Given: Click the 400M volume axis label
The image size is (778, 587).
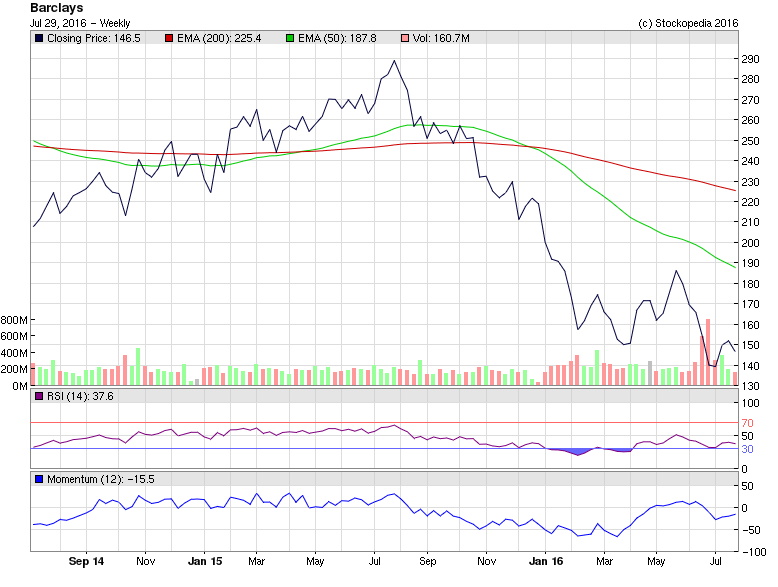Looking at the screenshot, I should pyautogui.click(x=14, y=353).
